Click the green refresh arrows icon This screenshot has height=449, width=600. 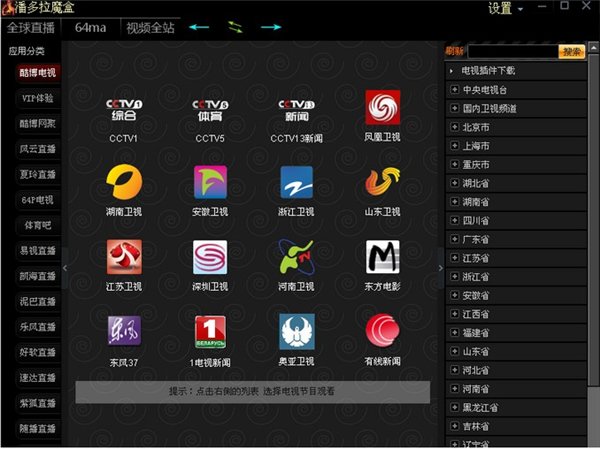pyautogui.click(x=235, y=27)
